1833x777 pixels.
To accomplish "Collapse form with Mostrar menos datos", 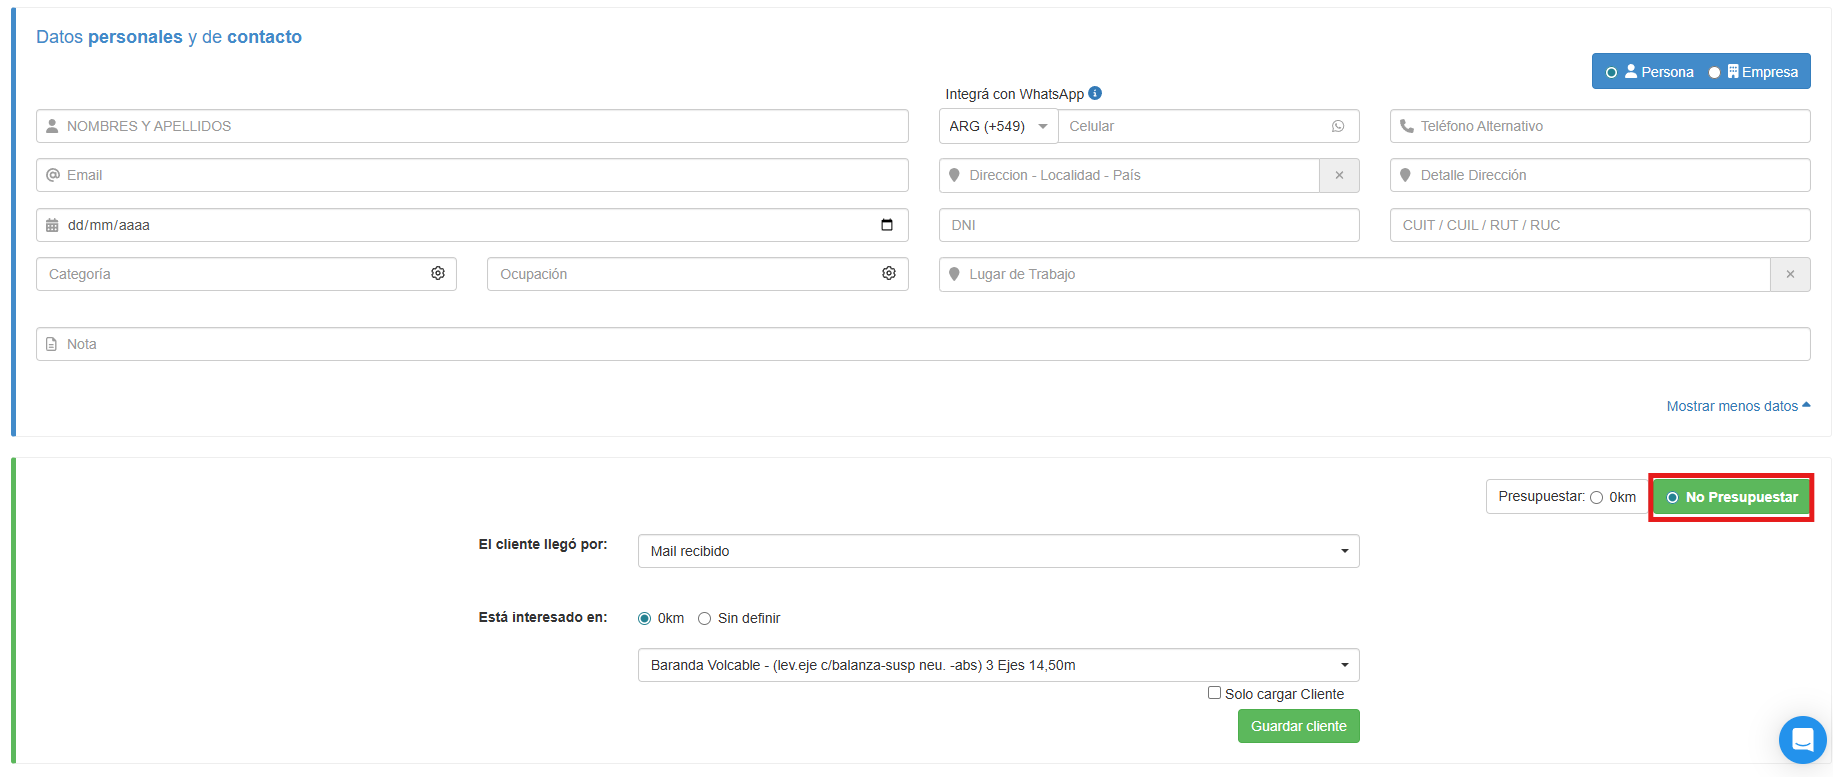I will point(1737,406).
